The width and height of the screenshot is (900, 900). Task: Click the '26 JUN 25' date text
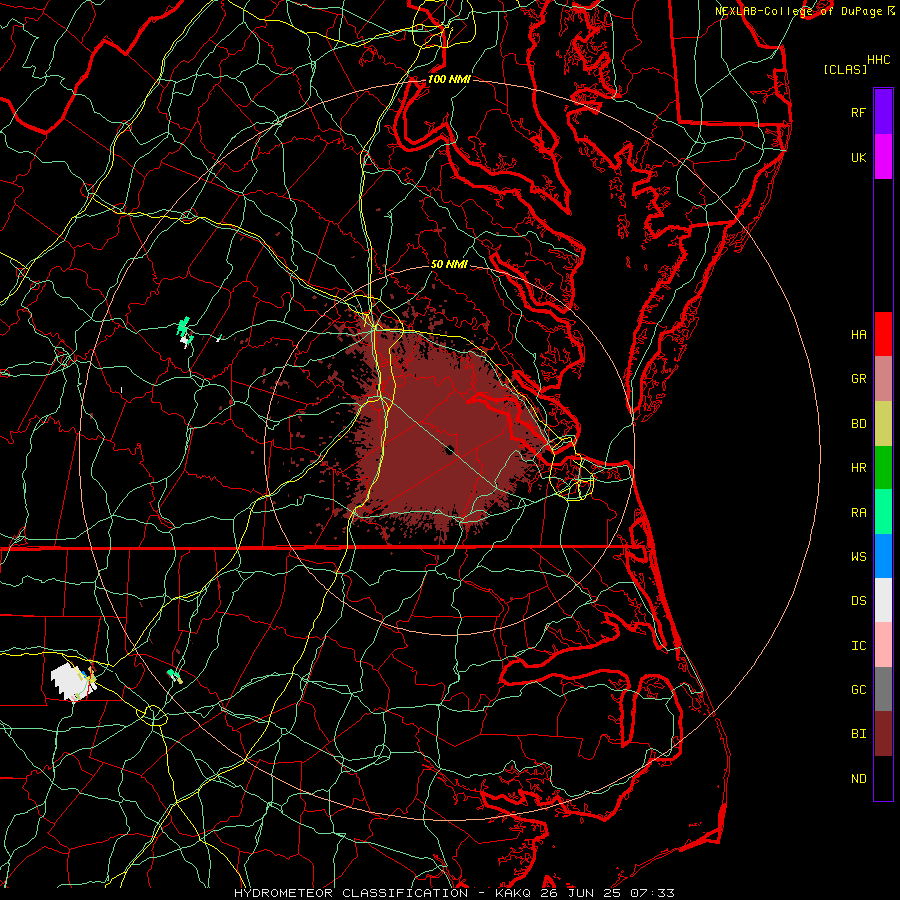coord(583,893)
